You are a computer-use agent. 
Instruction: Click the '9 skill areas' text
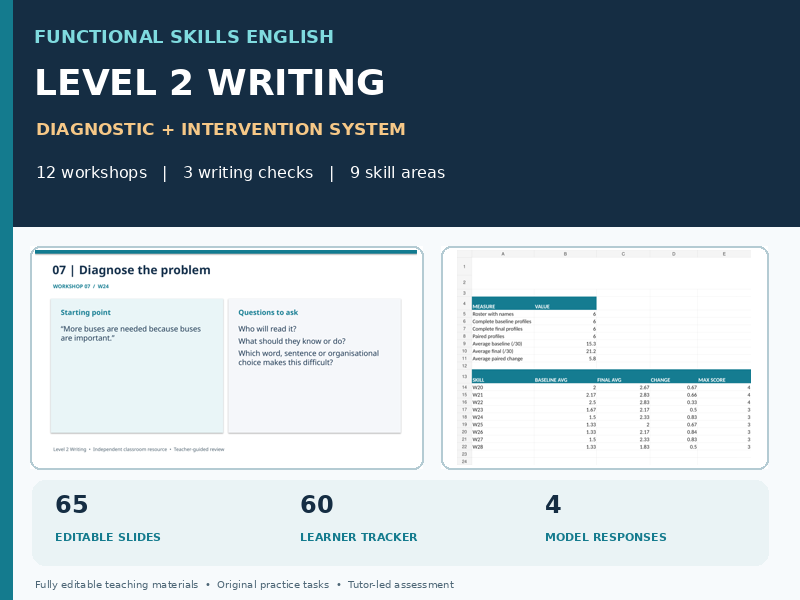tap(397, 172)
